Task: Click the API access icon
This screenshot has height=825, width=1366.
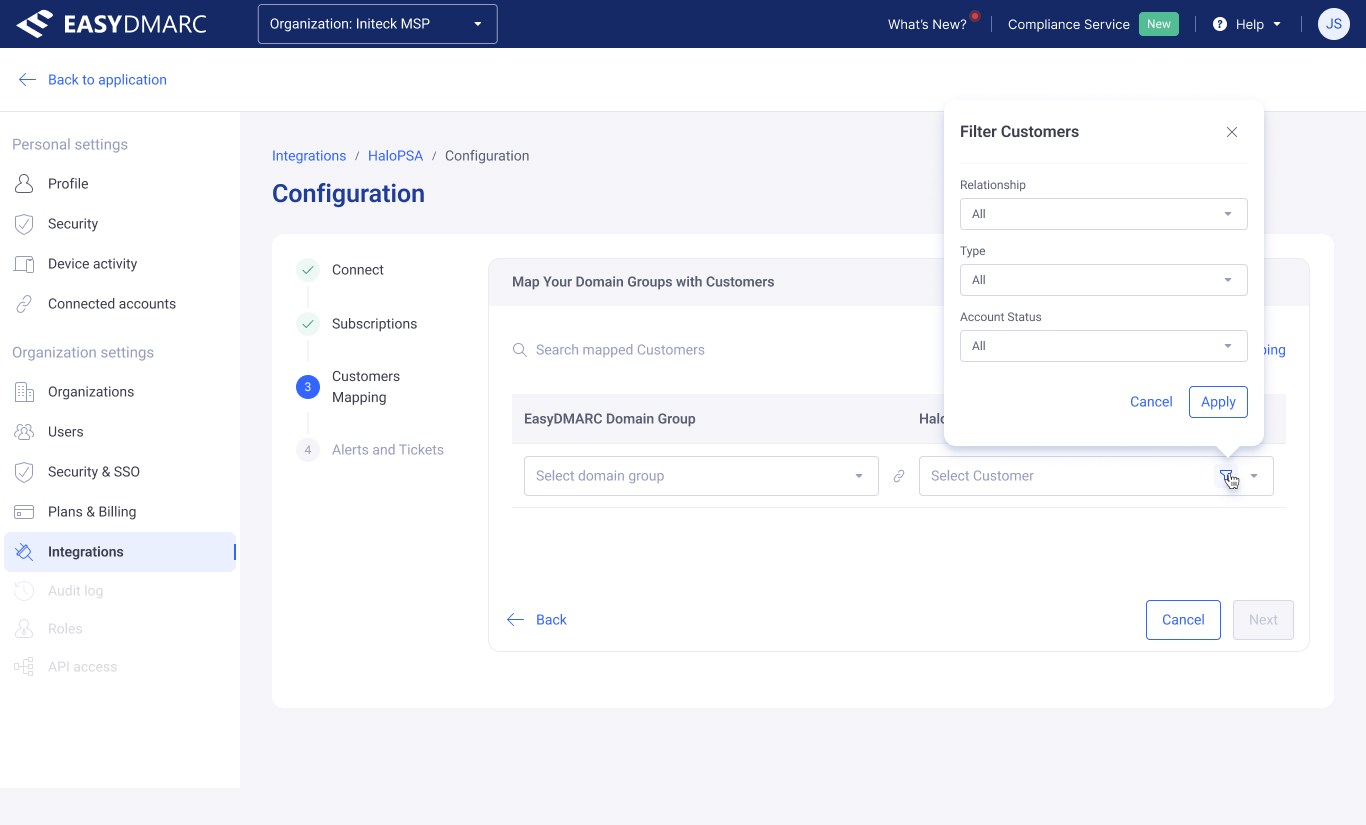Action: (24, 667)
